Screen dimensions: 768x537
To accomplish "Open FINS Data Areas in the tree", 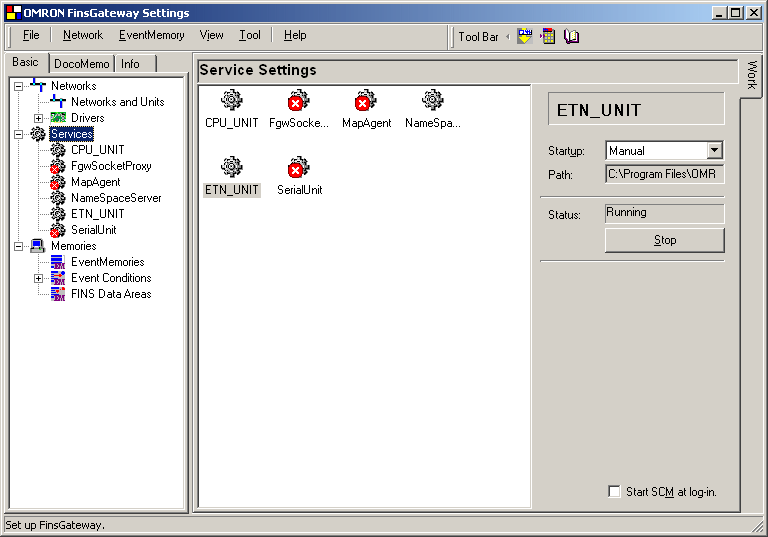I will pyautogui.click(x=111, y=294).
